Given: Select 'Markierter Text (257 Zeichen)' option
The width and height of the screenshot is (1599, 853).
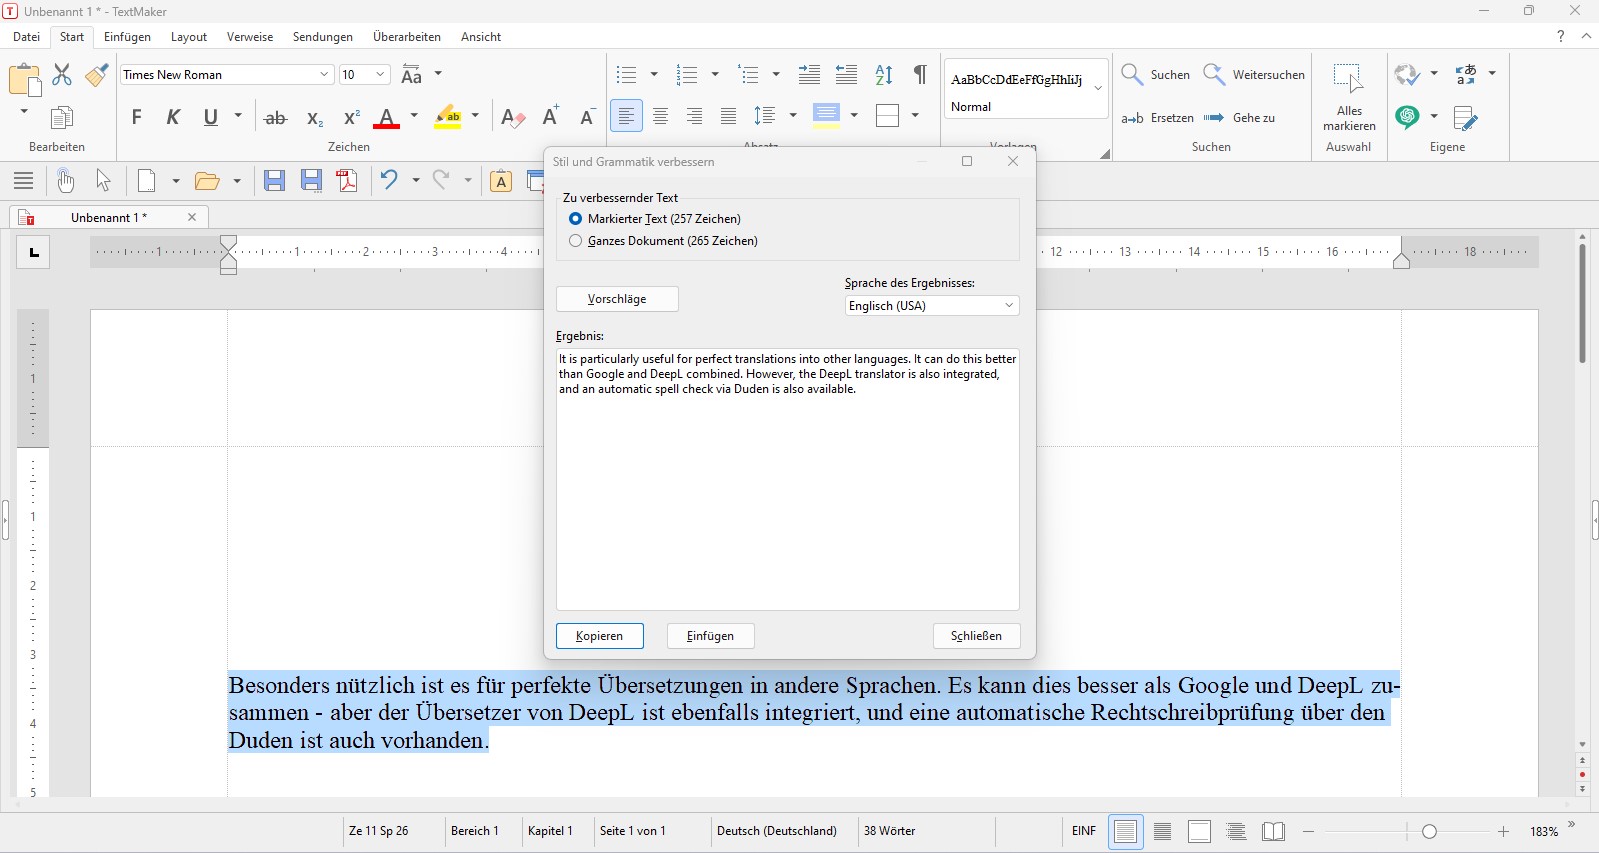Looking at the screenshot, I should coord(575,219).
